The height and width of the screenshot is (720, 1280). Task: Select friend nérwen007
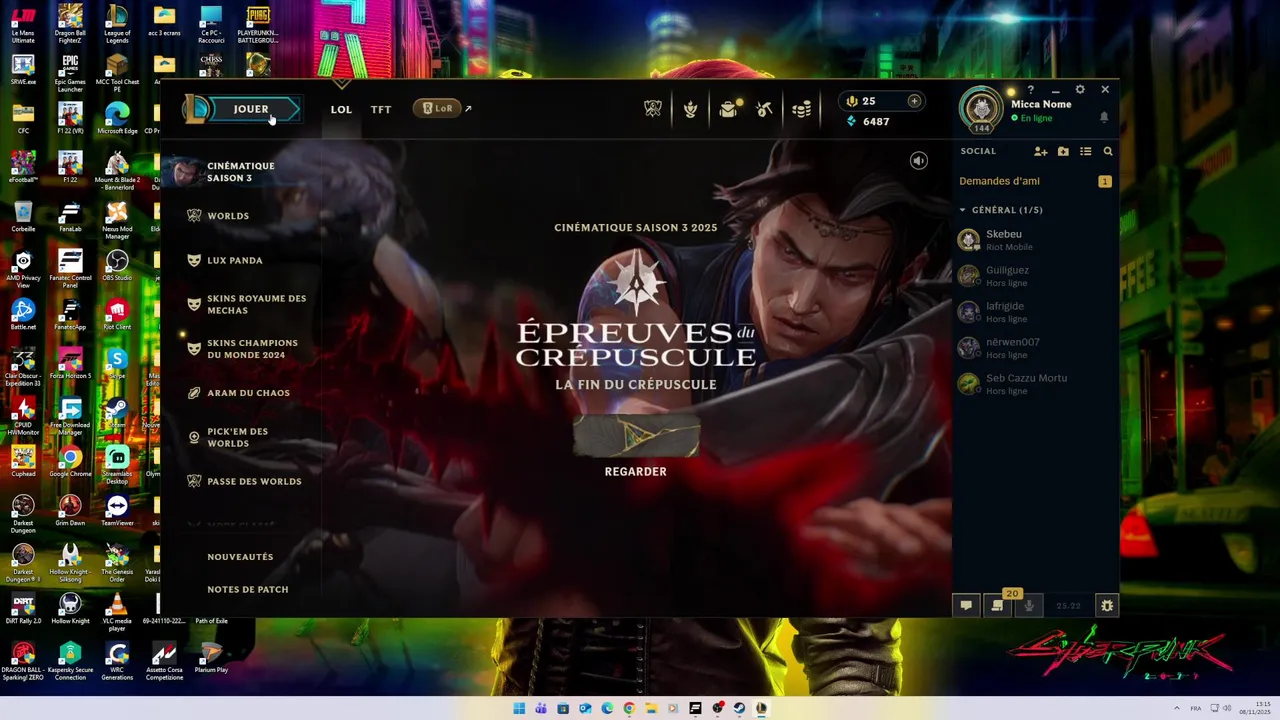[x=1035, y=348]
